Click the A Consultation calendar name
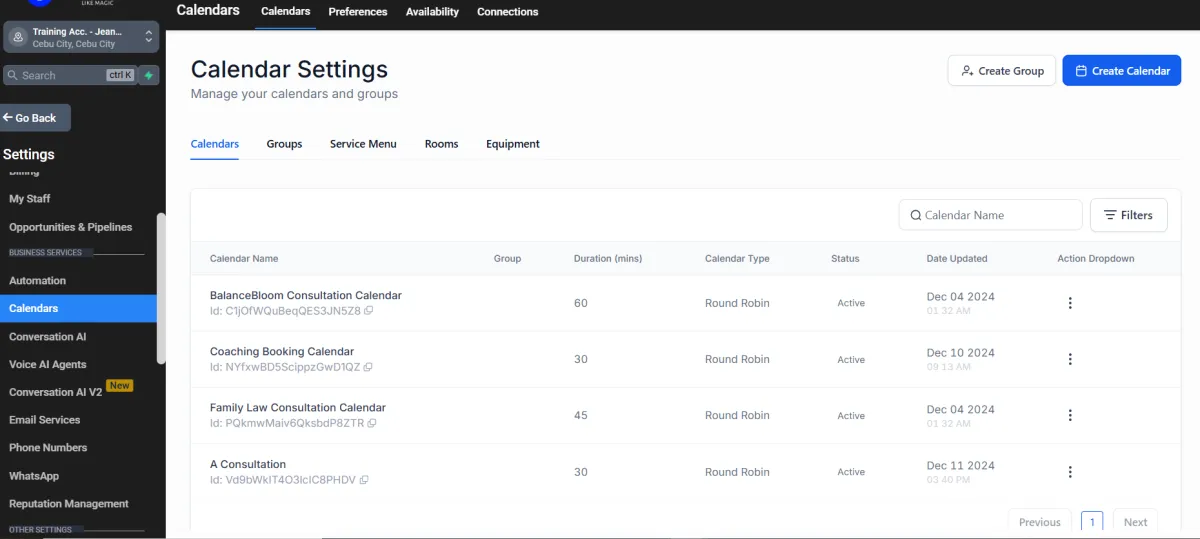1200x539 pixels. (x=248, y=465)
